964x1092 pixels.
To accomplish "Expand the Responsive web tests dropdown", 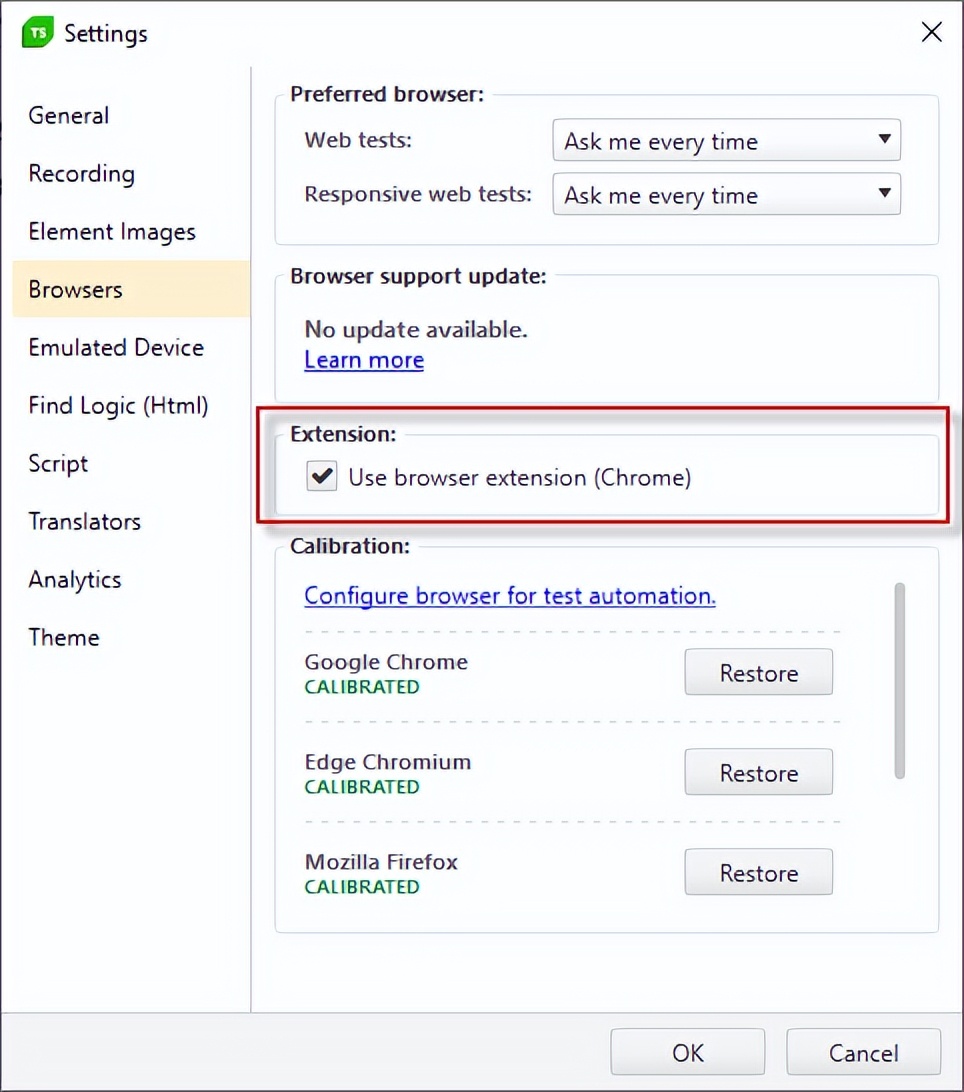I will coord(726,195).
